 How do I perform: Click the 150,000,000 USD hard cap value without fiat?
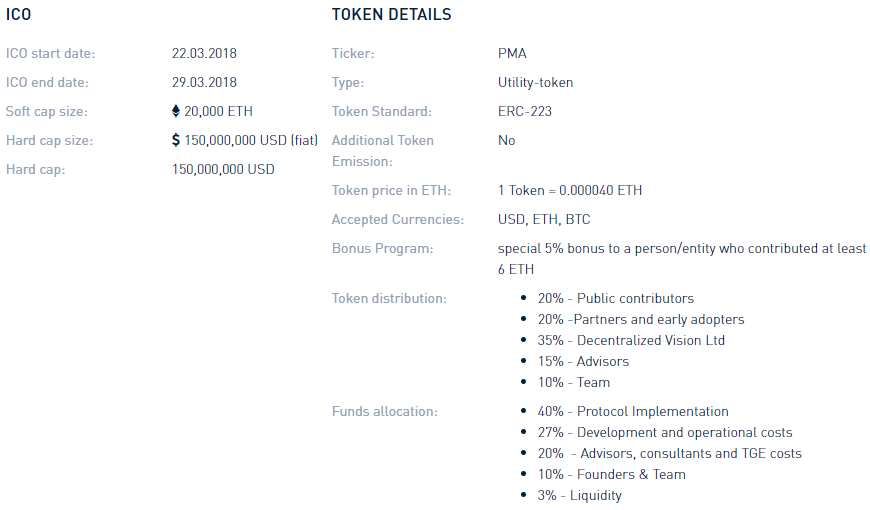click(223, 169)
